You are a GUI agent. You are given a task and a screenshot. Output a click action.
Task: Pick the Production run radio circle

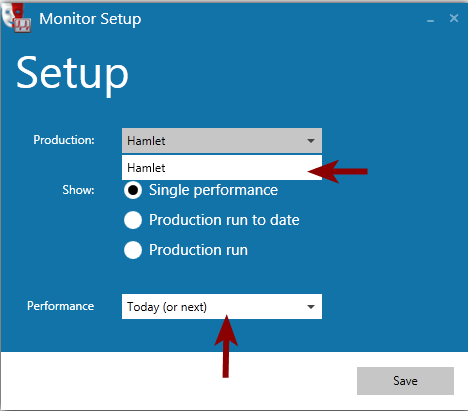[x=133, y=250]
